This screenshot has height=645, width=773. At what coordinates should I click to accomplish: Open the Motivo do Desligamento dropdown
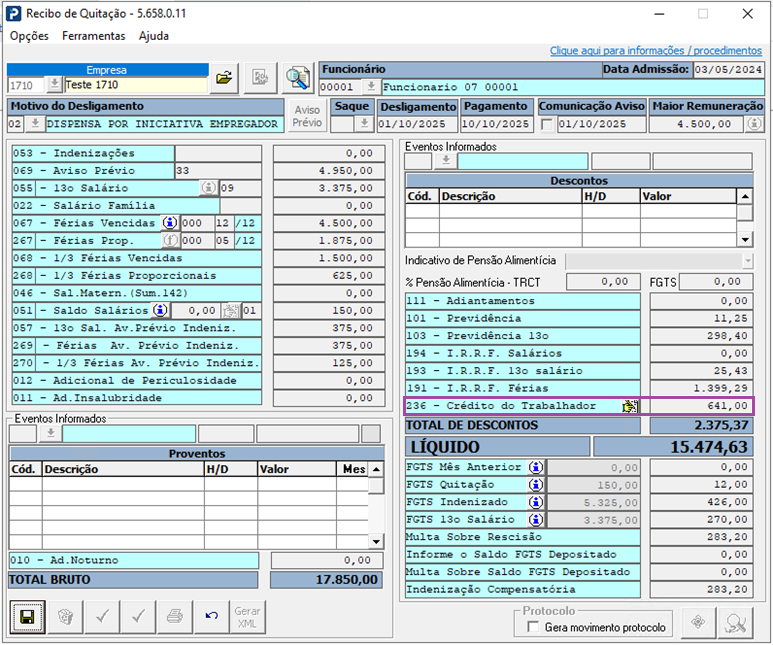(35, 124)
